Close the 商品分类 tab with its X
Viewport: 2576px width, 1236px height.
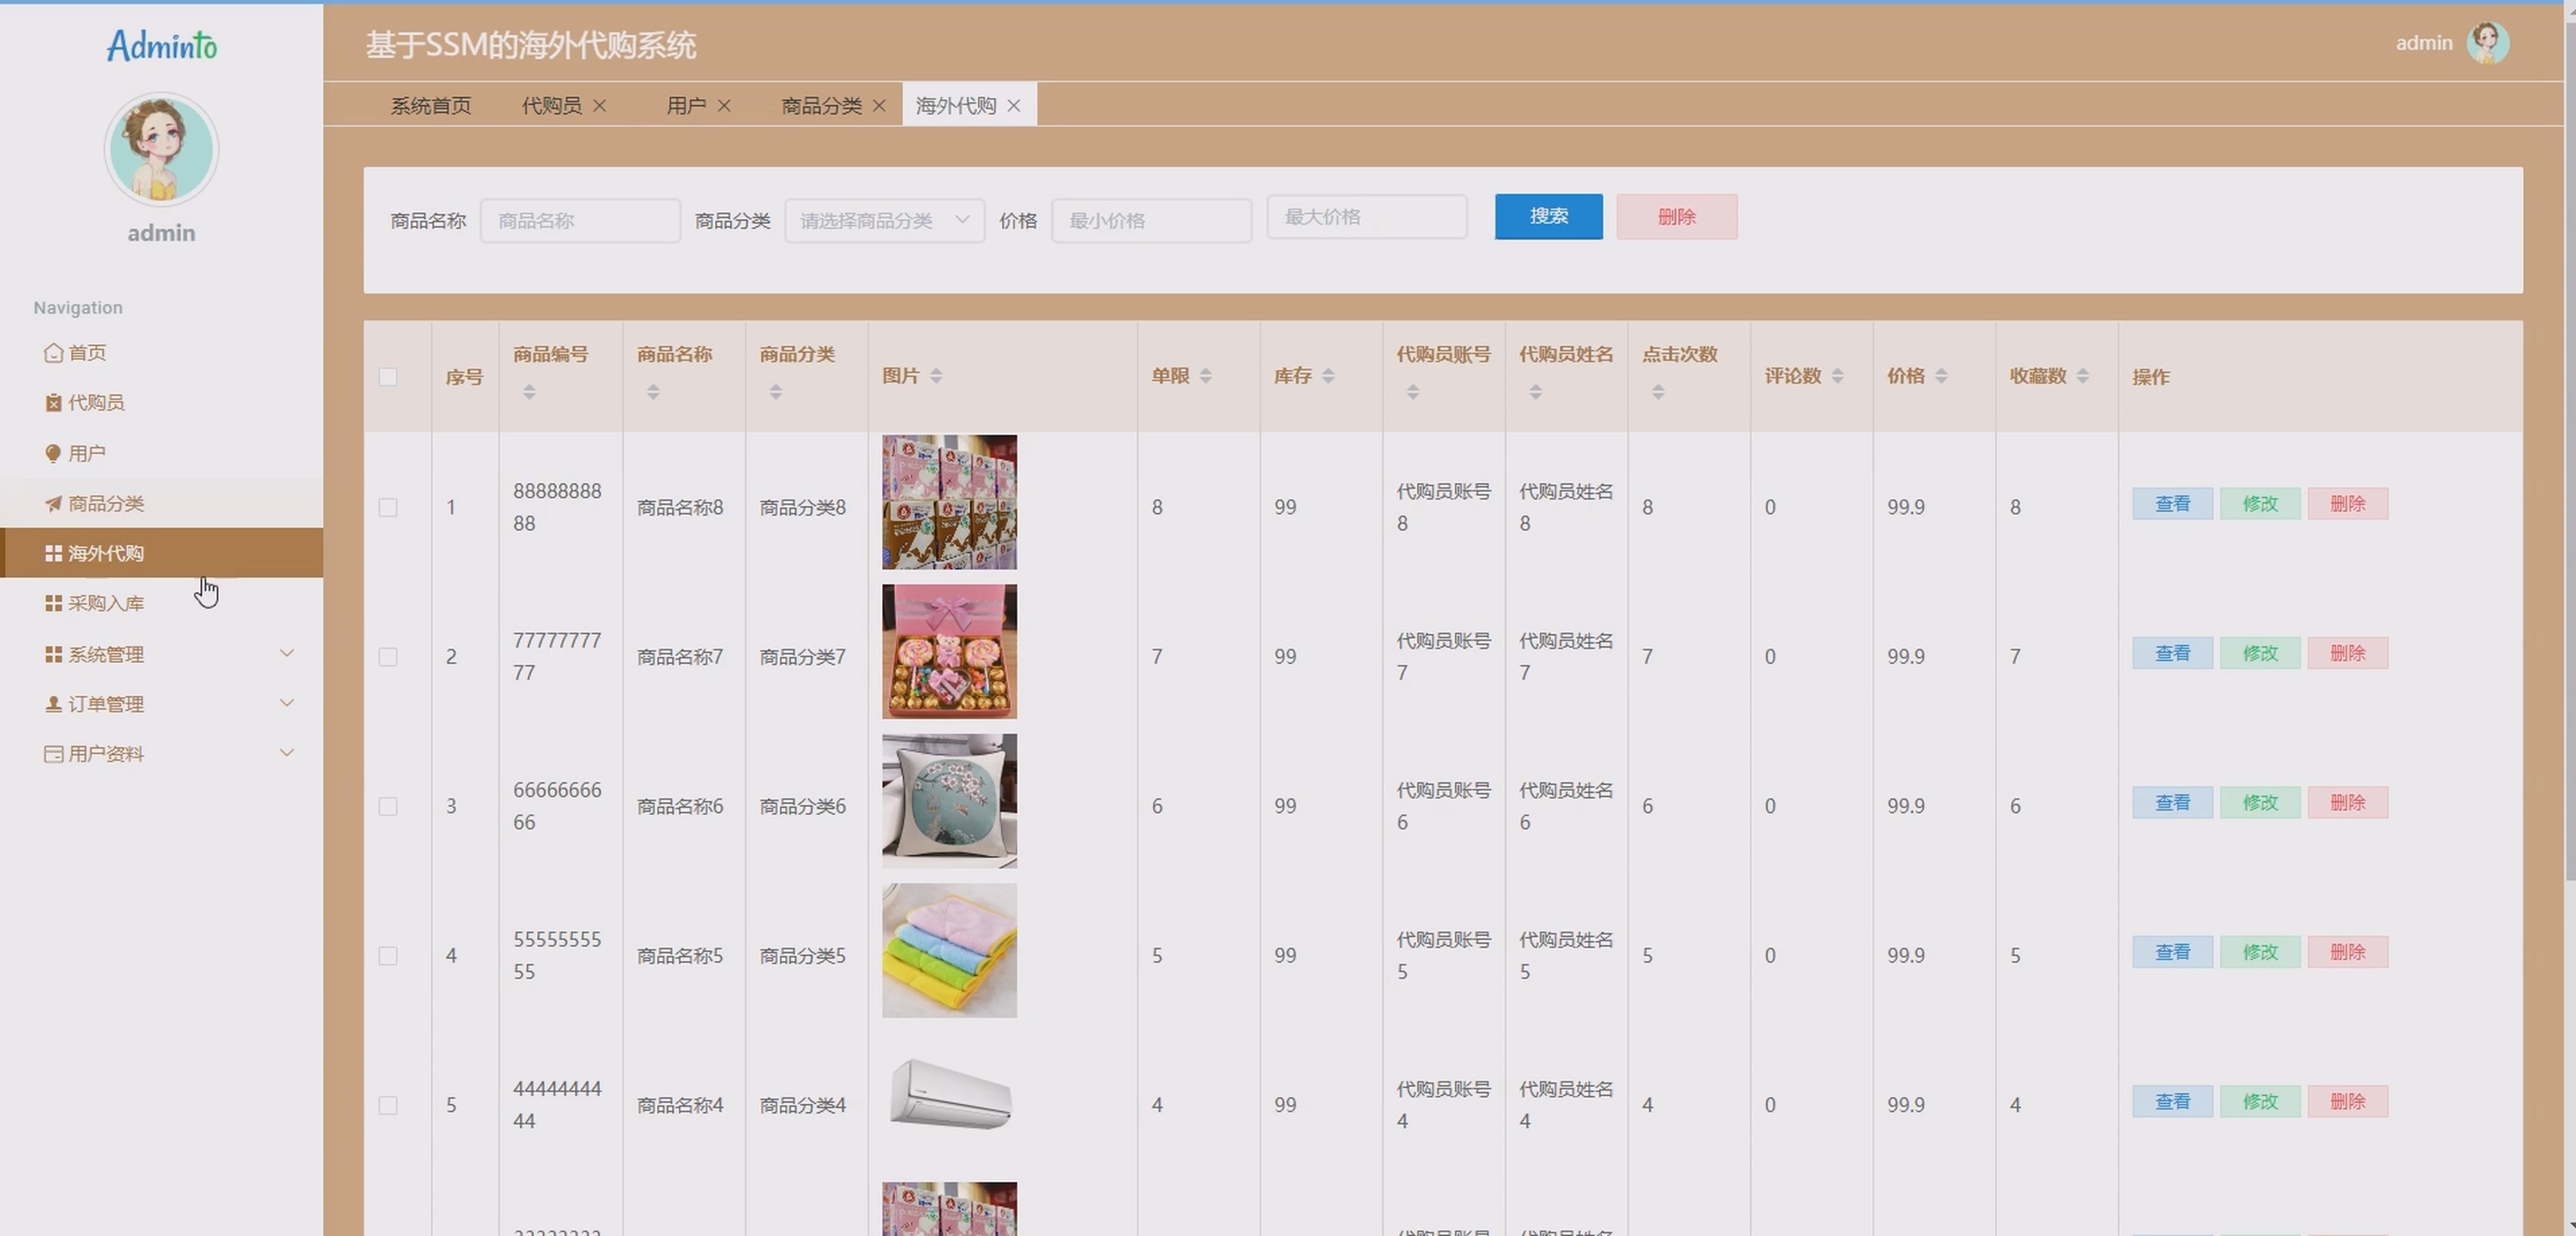(x=879, y=105)
